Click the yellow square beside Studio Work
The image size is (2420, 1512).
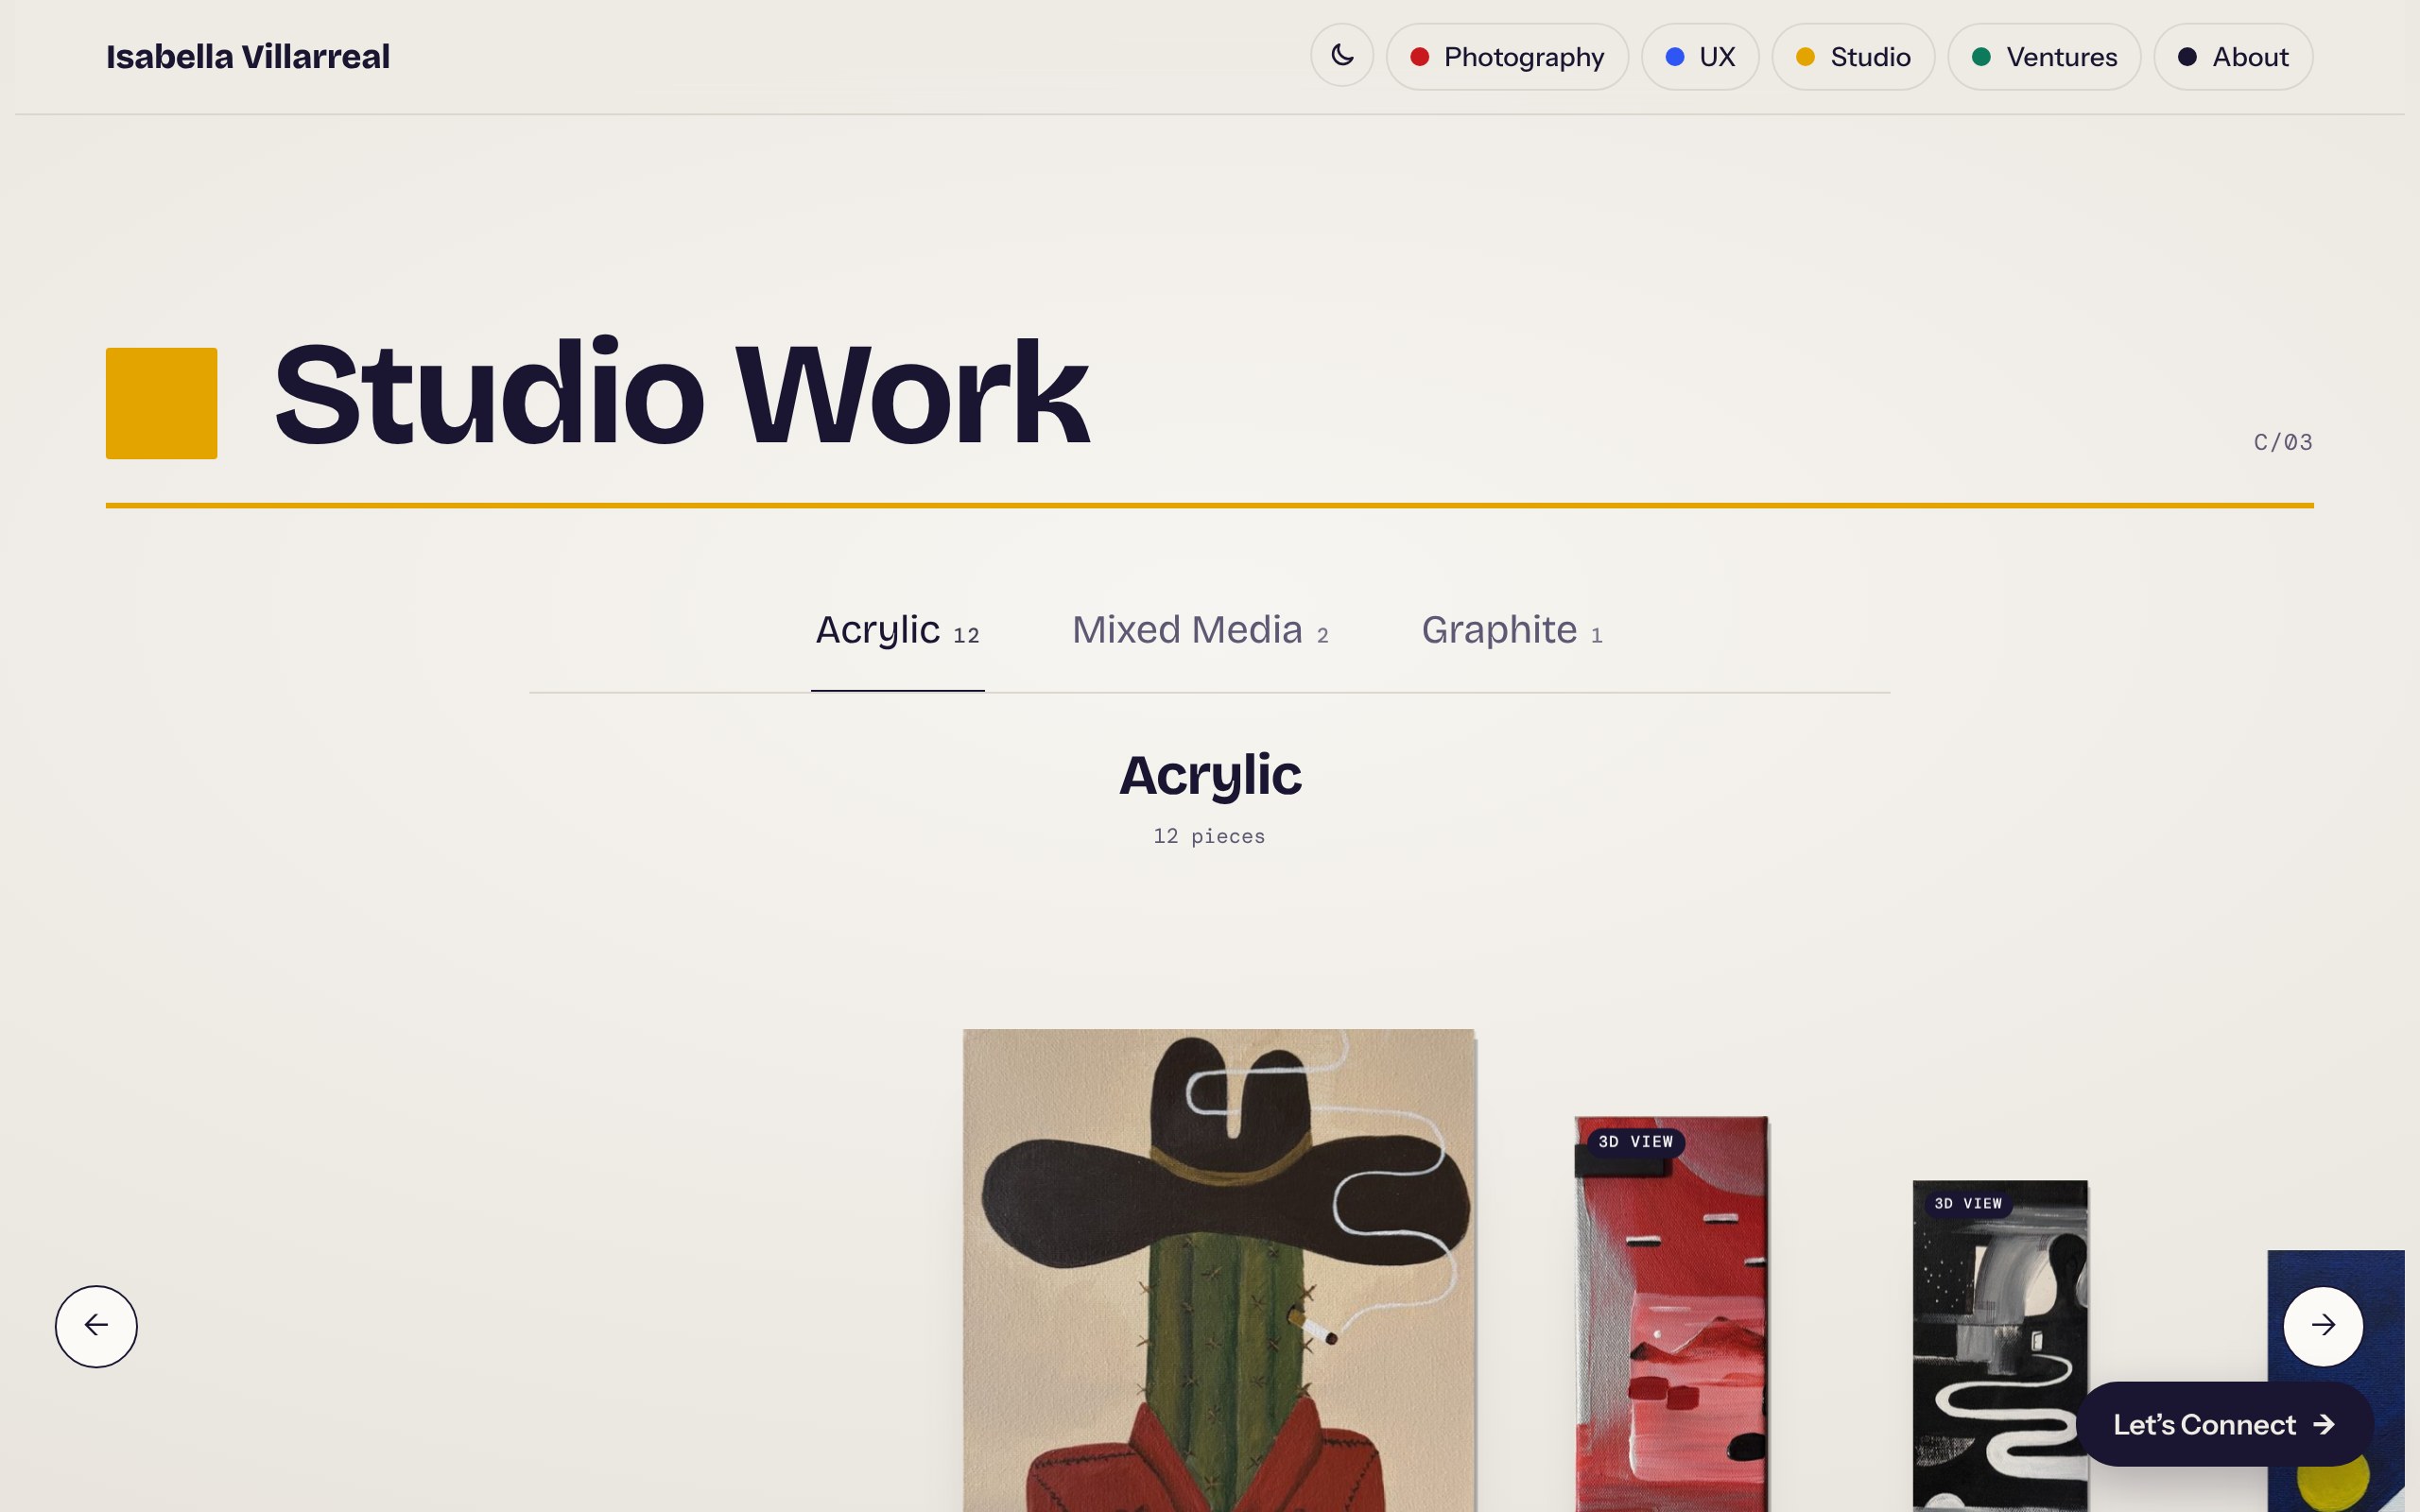tap(162, 403)
